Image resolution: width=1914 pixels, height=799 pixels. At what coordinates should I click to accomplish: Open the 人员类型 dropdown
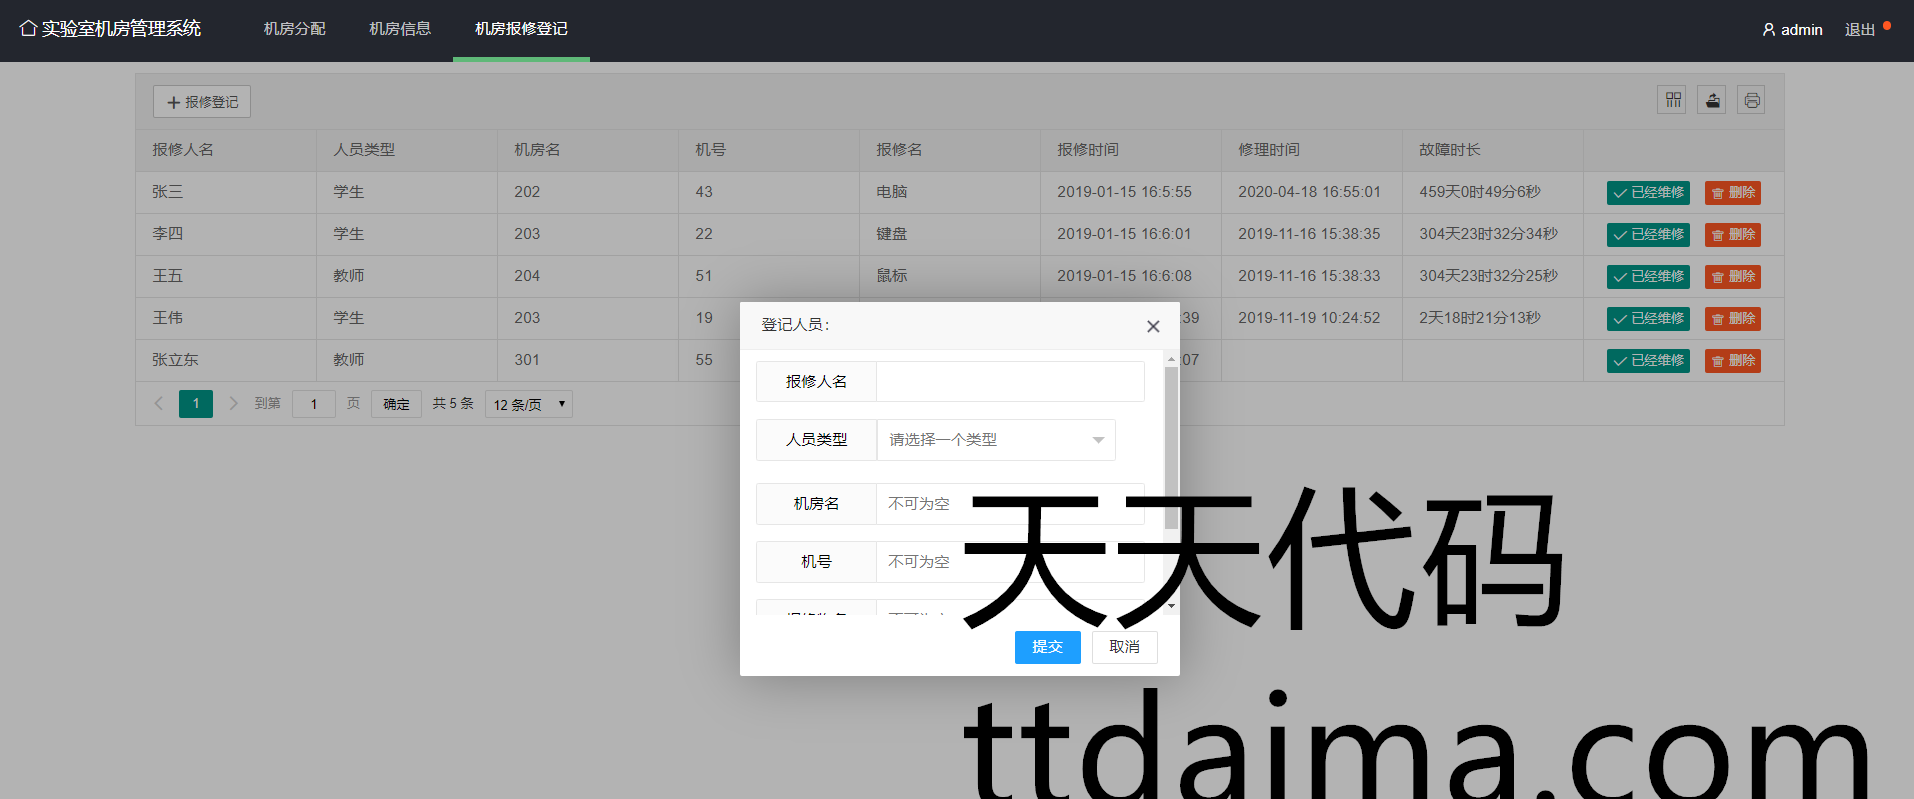click(x=995, y=440)
